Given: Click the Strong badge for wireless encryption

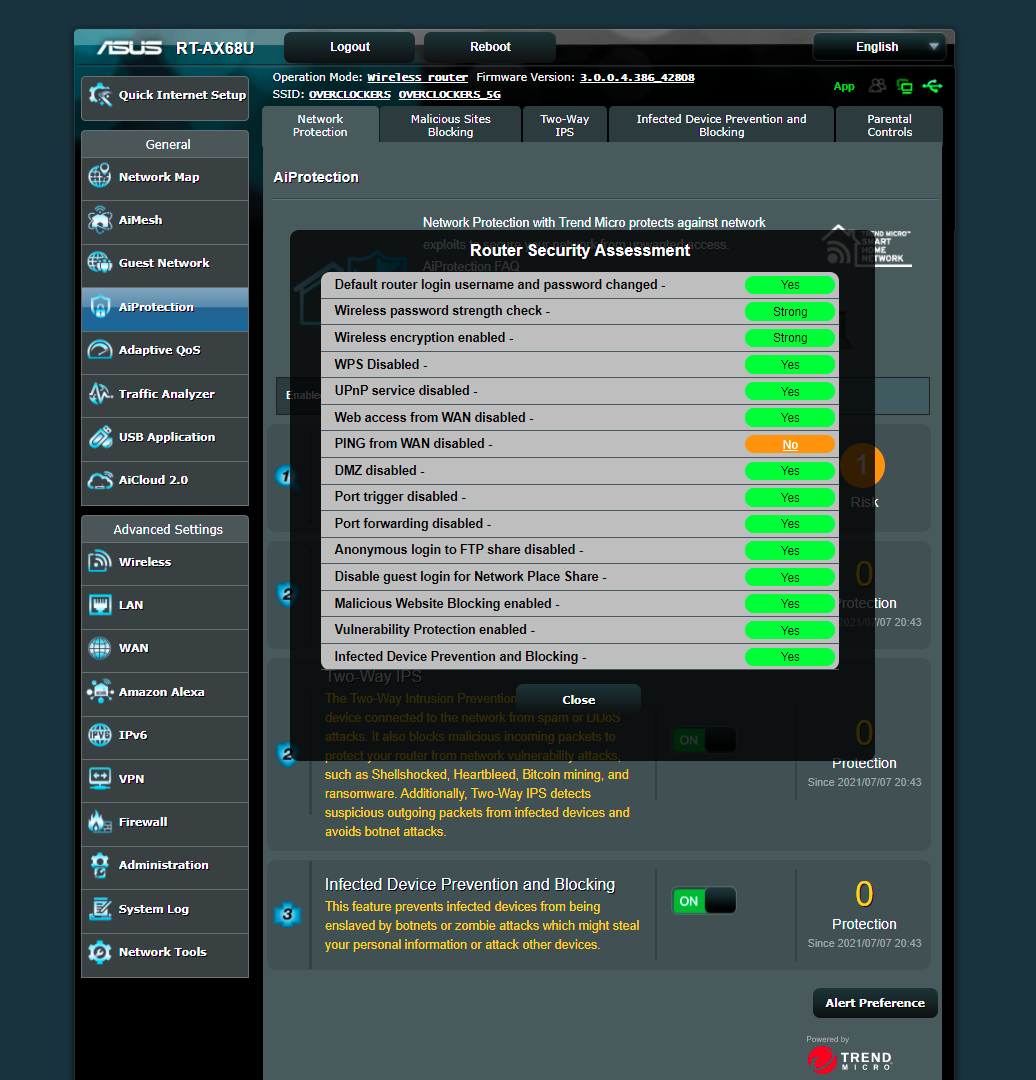Looking at the screenshot, I should coord(790,338).
